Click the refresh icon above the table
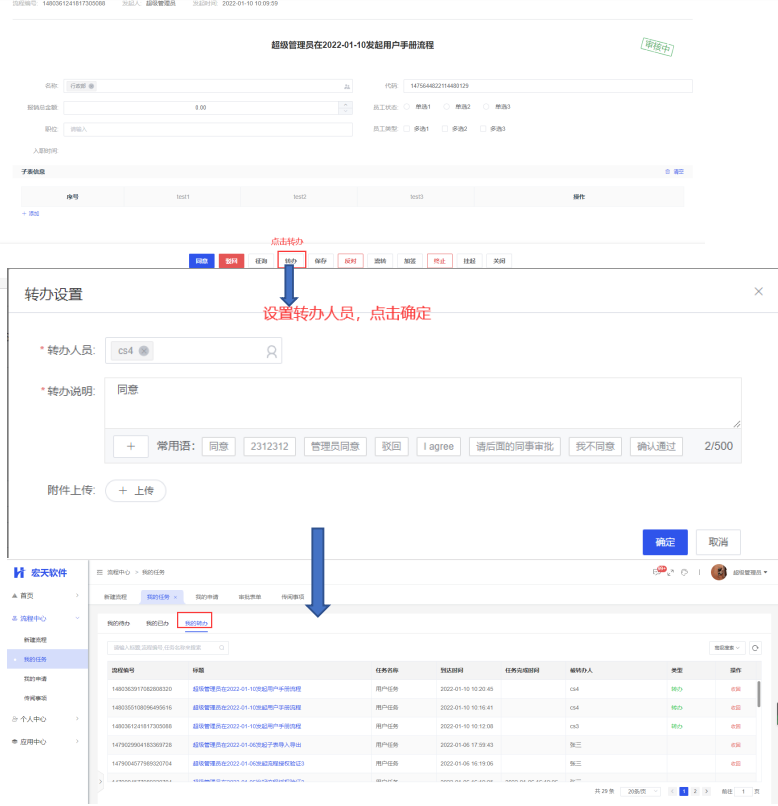This screenshot has height=806, width=778. click(x=755, y=648)
